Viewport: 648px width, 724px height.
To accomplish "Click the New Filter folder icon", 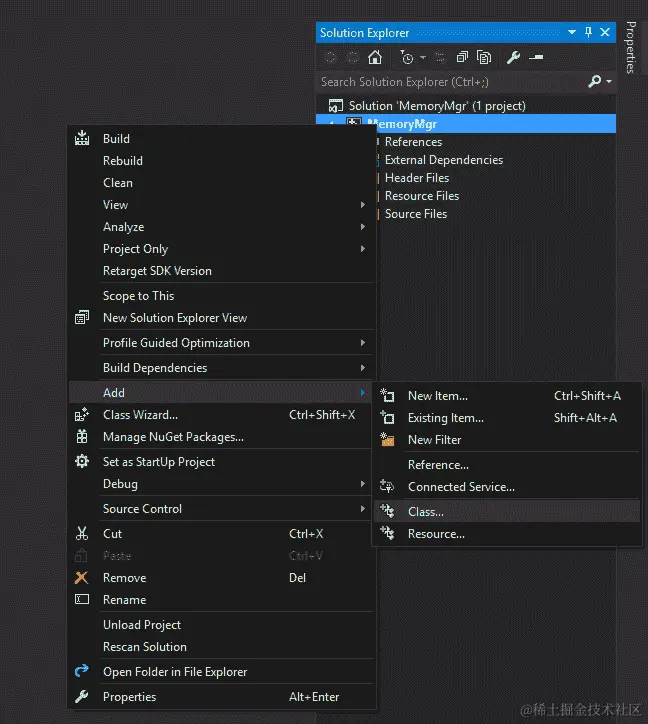I will (x=387, y=439).
